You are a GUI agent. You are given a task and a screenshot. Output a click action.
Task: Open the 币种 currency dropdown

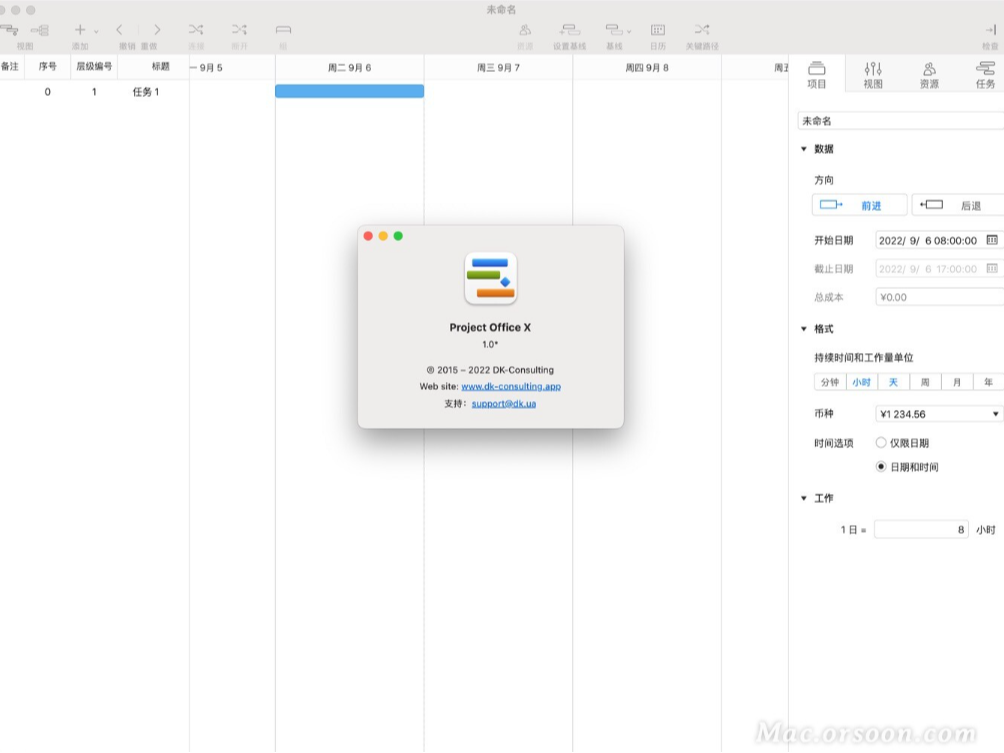click(937, 413)
